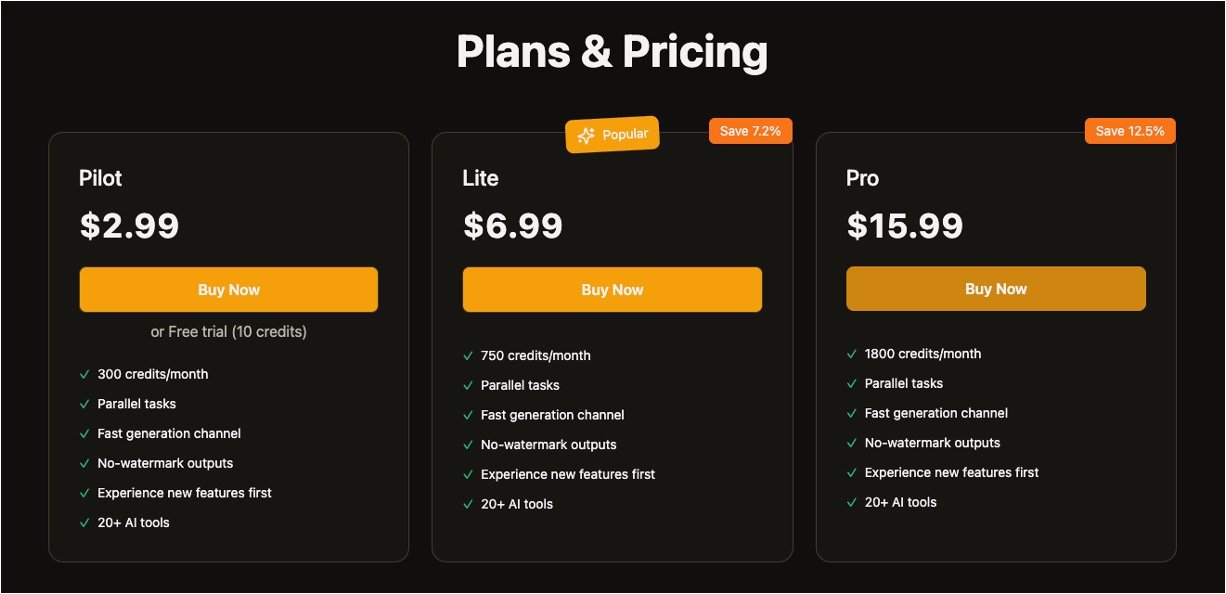
Task: Click the $15.99 price on Pro
Action: [904, 226]
